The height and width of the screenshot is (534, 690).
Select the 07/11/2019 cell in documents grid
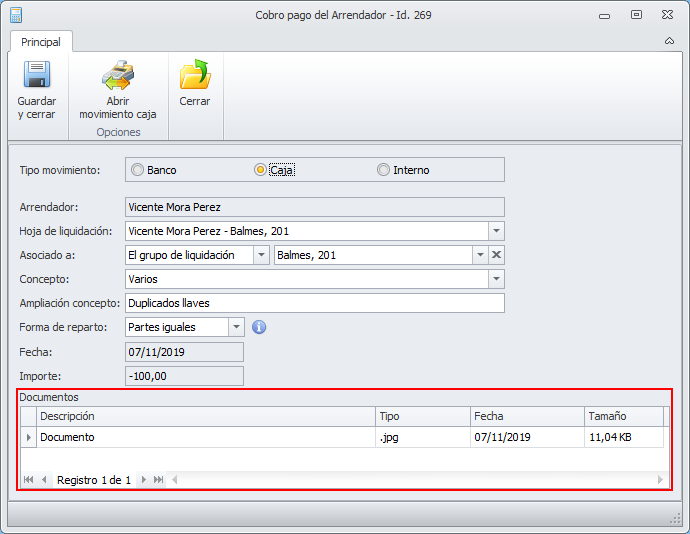coord(527,437)
